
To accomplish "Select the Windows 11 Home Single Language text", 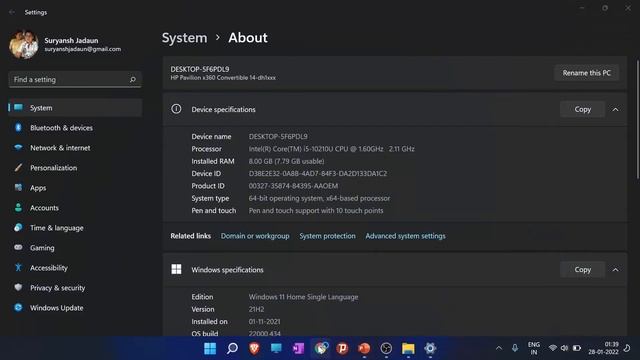I will [x=303, y=297].
